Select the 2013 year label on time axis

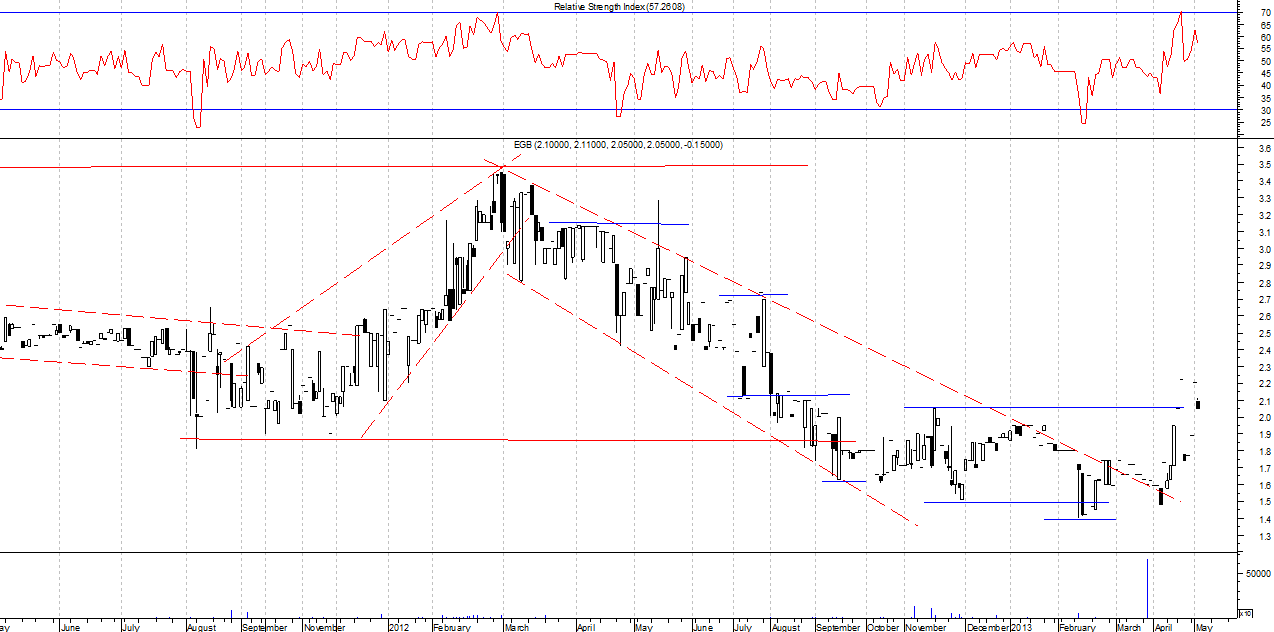pyautogui.click(x=1021, y=628)
